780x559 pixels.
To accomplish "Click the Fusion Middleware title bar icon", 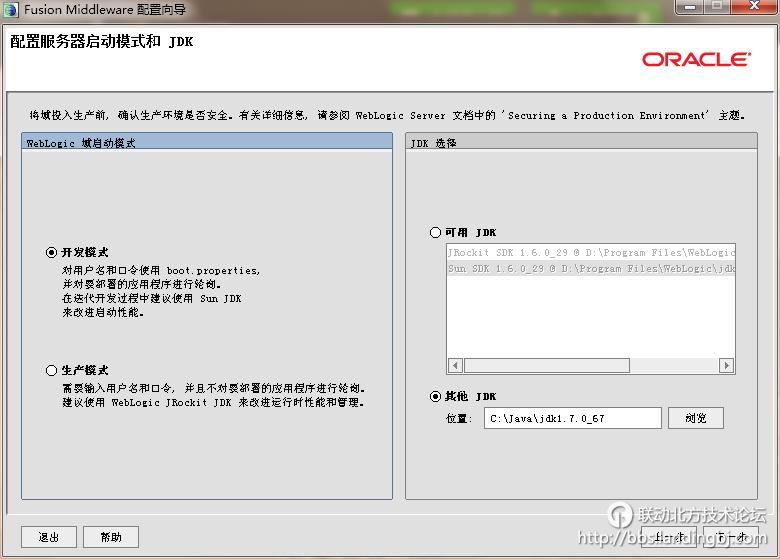I will [10, 9].
